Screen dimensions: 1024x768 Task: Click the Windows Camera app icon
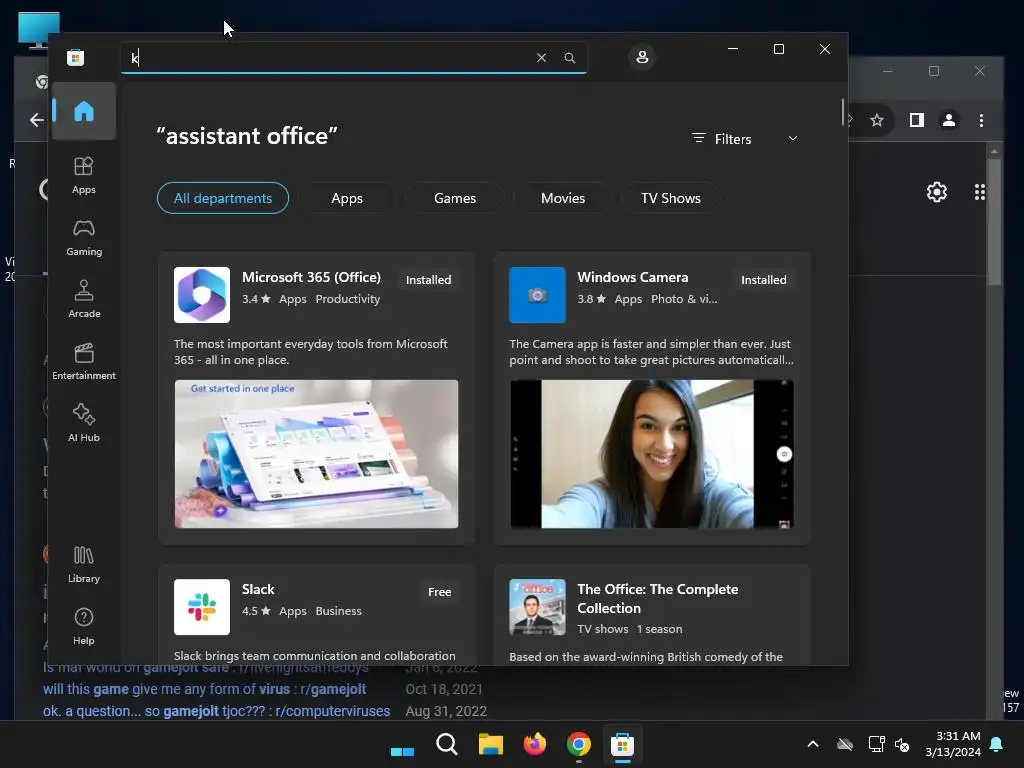point(537,295)
